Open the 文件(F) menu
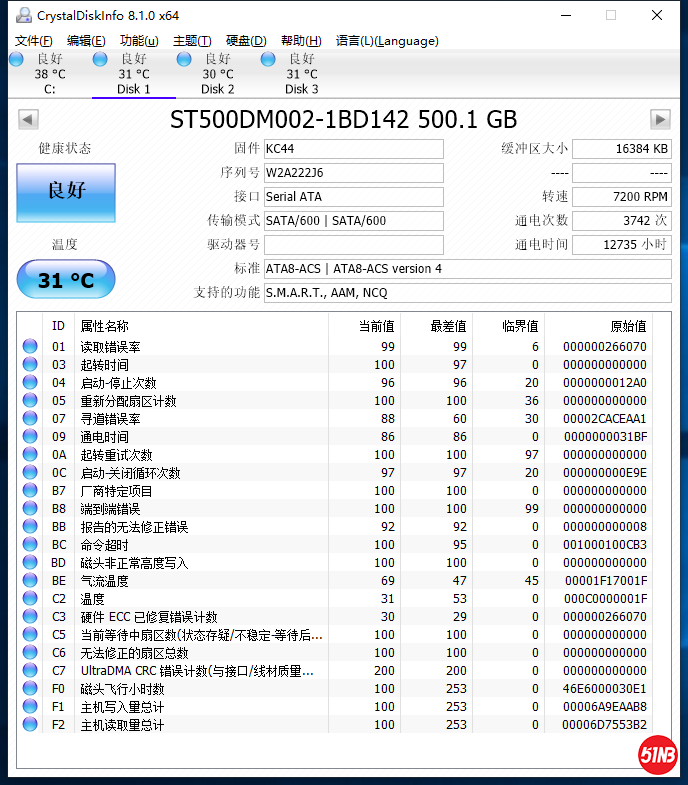 [x=33, y=41]
